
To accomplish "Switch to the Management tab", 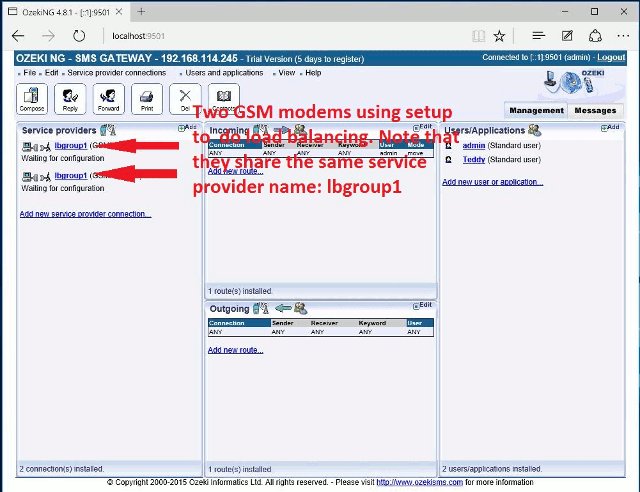I will click(536, 110).
